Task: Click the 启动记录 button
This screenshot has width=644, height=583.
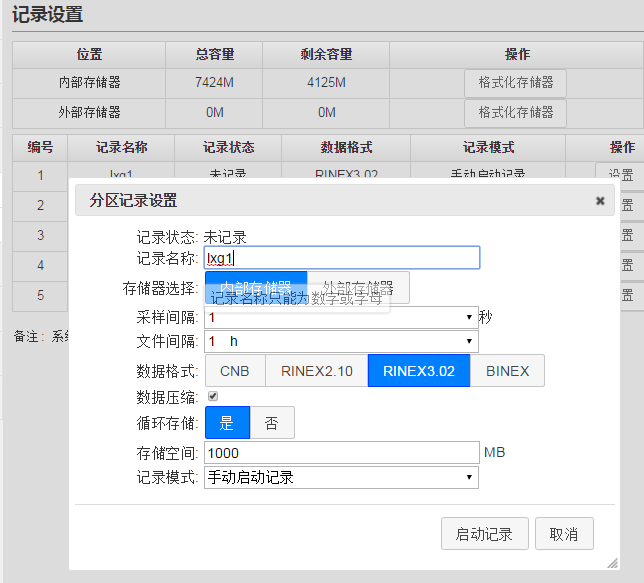Action: [484, 534]
